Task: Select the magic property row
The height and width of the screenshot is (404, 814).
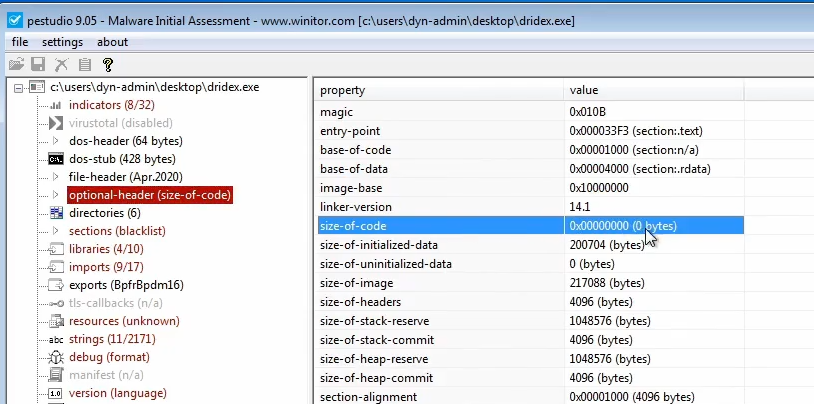Action: pos(530,112)
